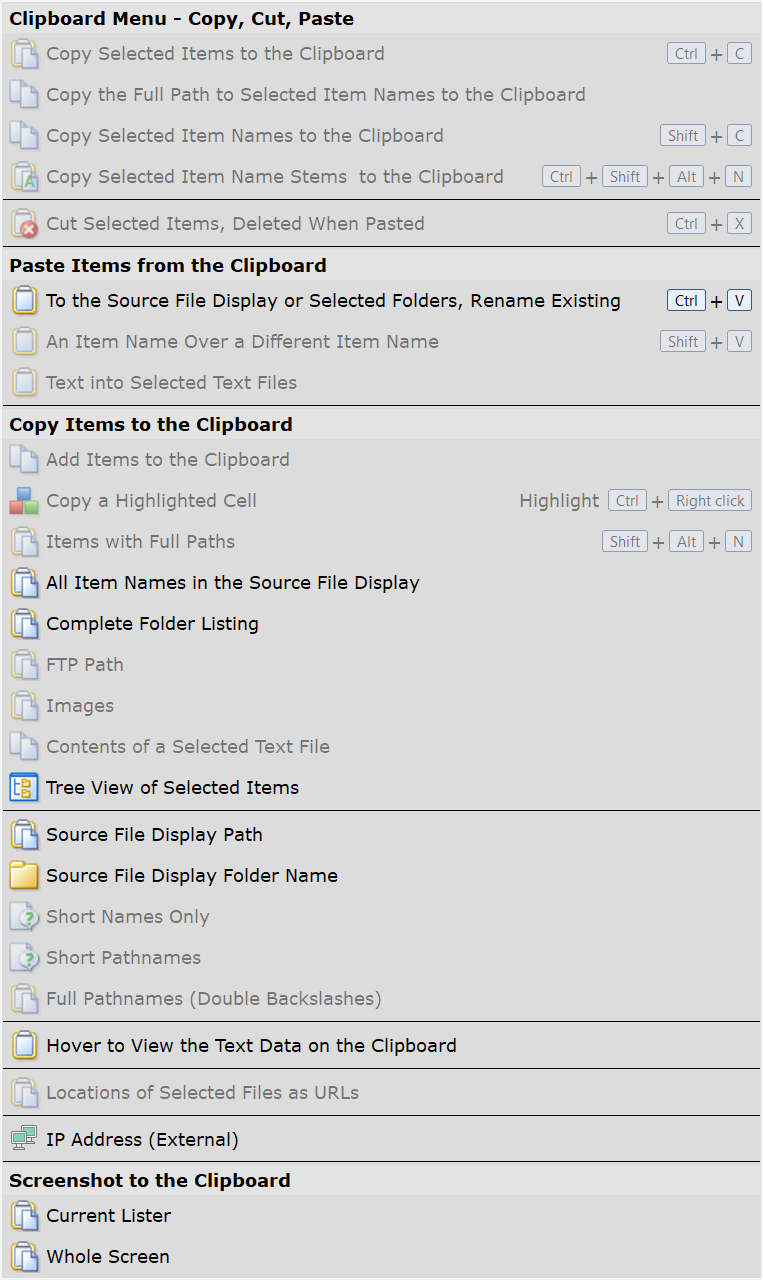Click the Complete Folder Listing clipboard icon
Viewport: 763px width, 1280px height.
point(23,624)
